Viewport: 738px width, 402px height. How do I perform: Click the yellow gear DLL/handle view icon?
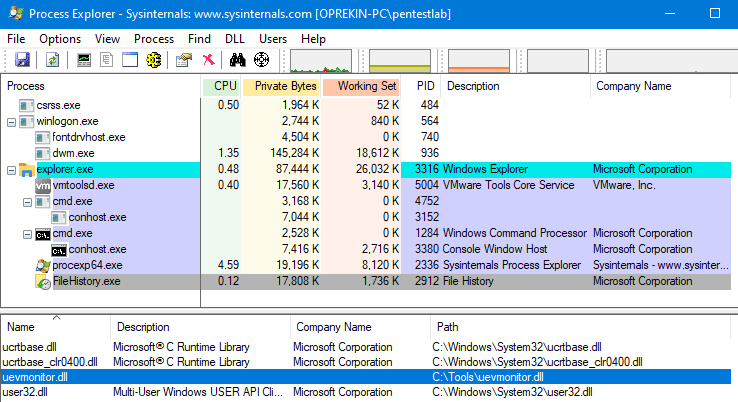[x=153, y=60]
